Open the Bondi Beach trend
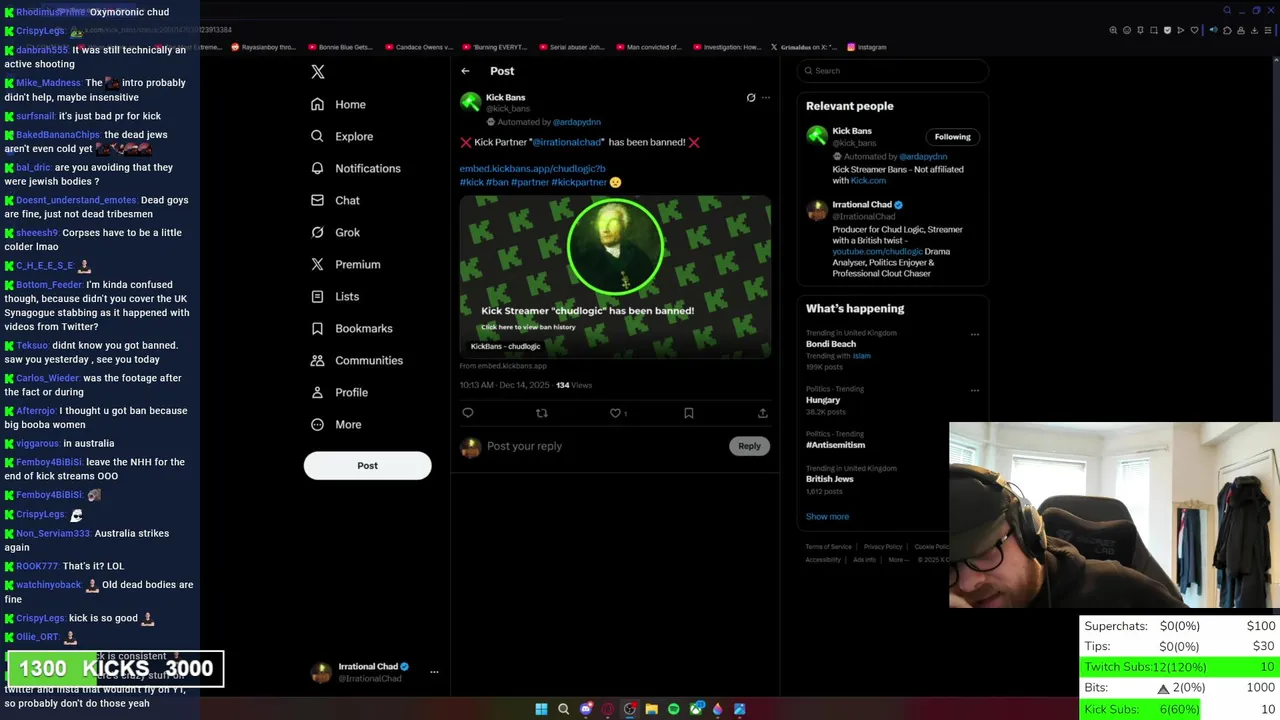Viewport: 1280px width, 720px height. [x=831, y=344]
